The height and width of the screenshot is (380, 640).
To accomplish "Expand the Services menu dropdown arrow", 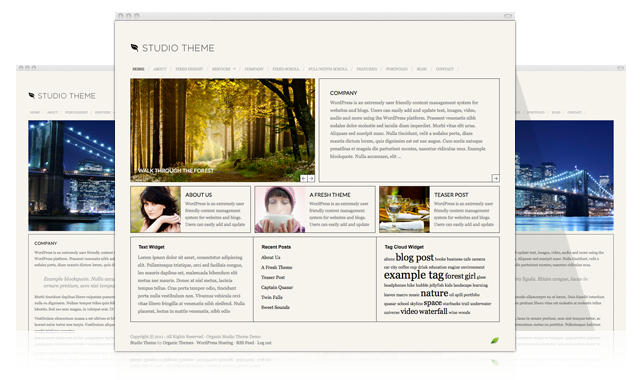I will click(x=234, y=69).
